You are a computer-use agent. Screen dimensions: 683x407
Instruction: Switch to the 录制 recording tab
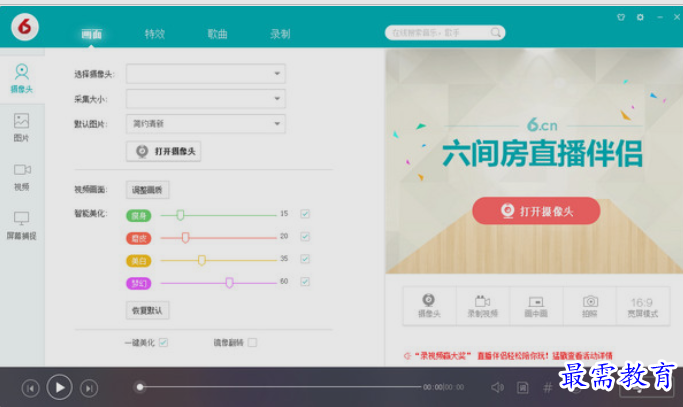pyautogui.click(x=280, y=34)
